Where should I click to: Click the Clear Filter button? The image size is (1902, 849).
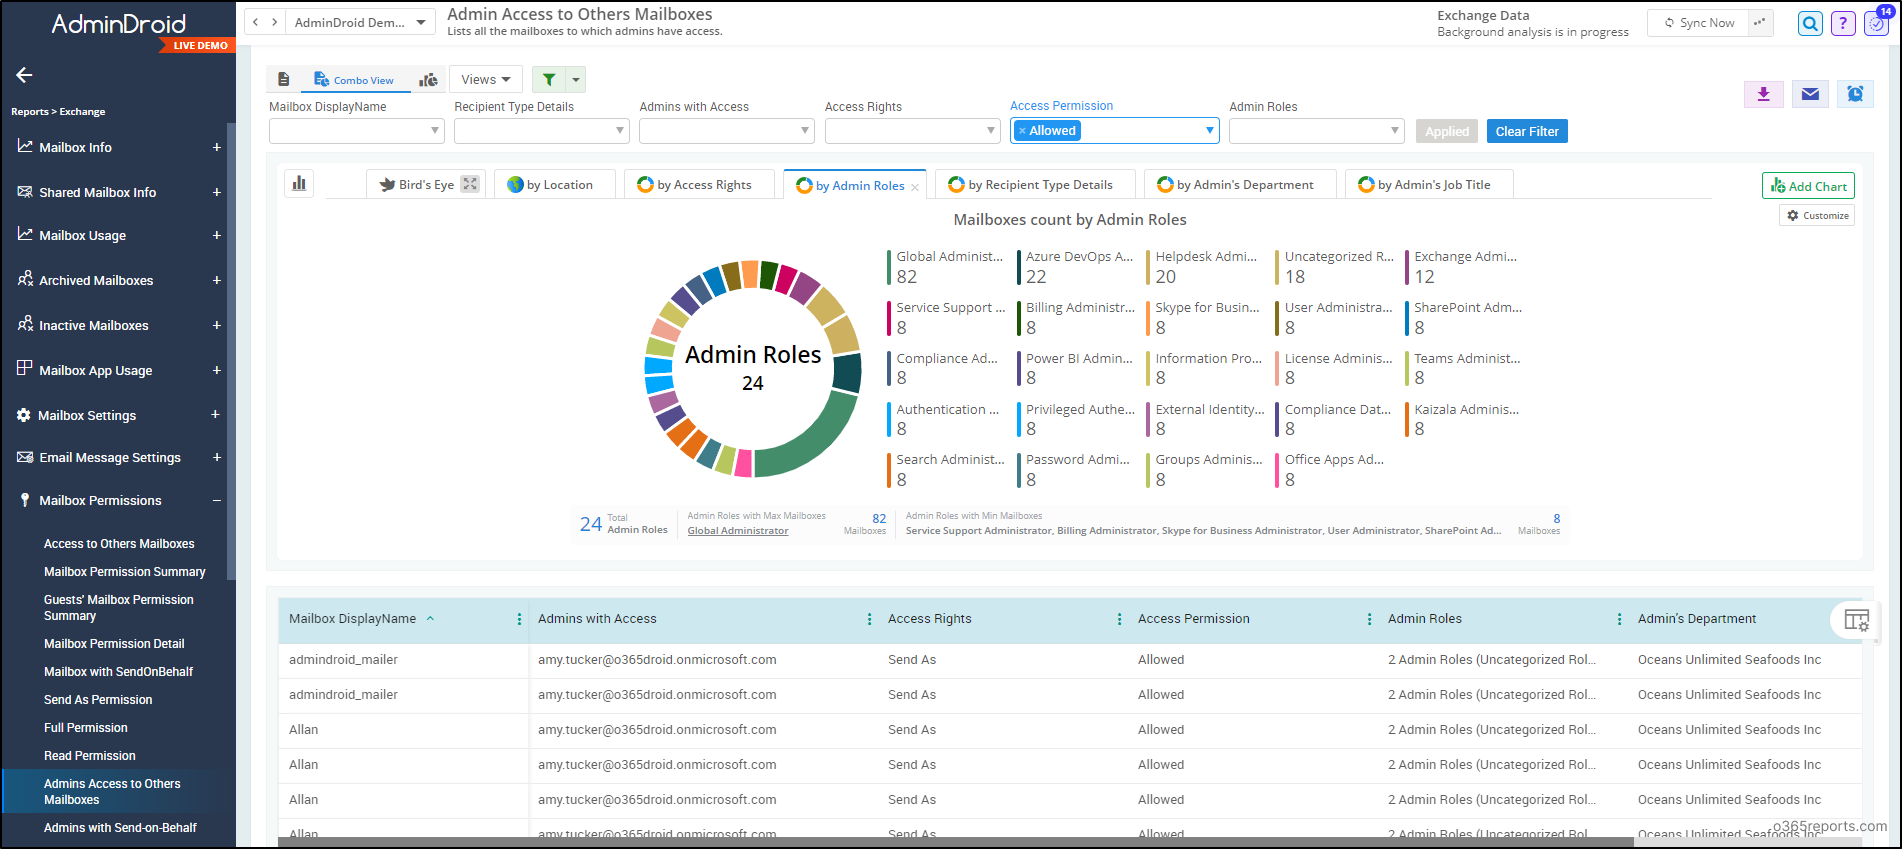[1527, 131]
